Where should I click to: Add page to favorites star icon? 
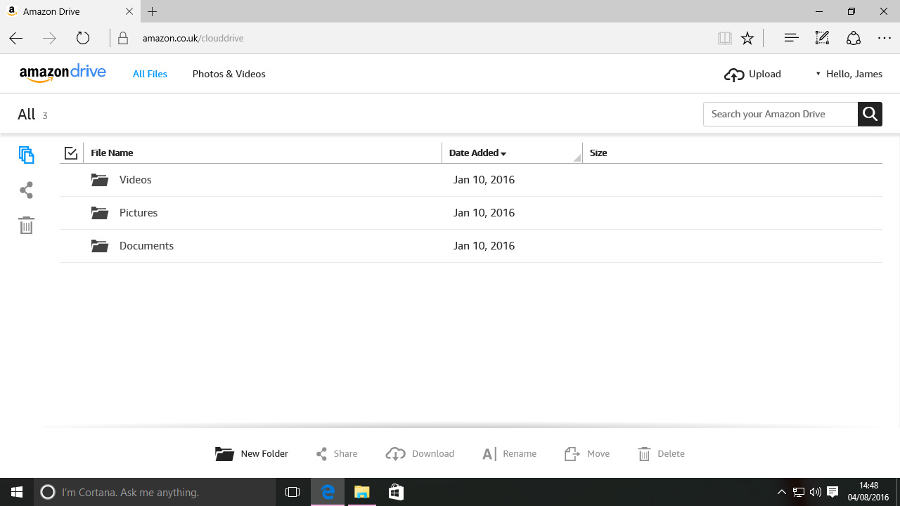pyautogui.click(x=747, y=38)
